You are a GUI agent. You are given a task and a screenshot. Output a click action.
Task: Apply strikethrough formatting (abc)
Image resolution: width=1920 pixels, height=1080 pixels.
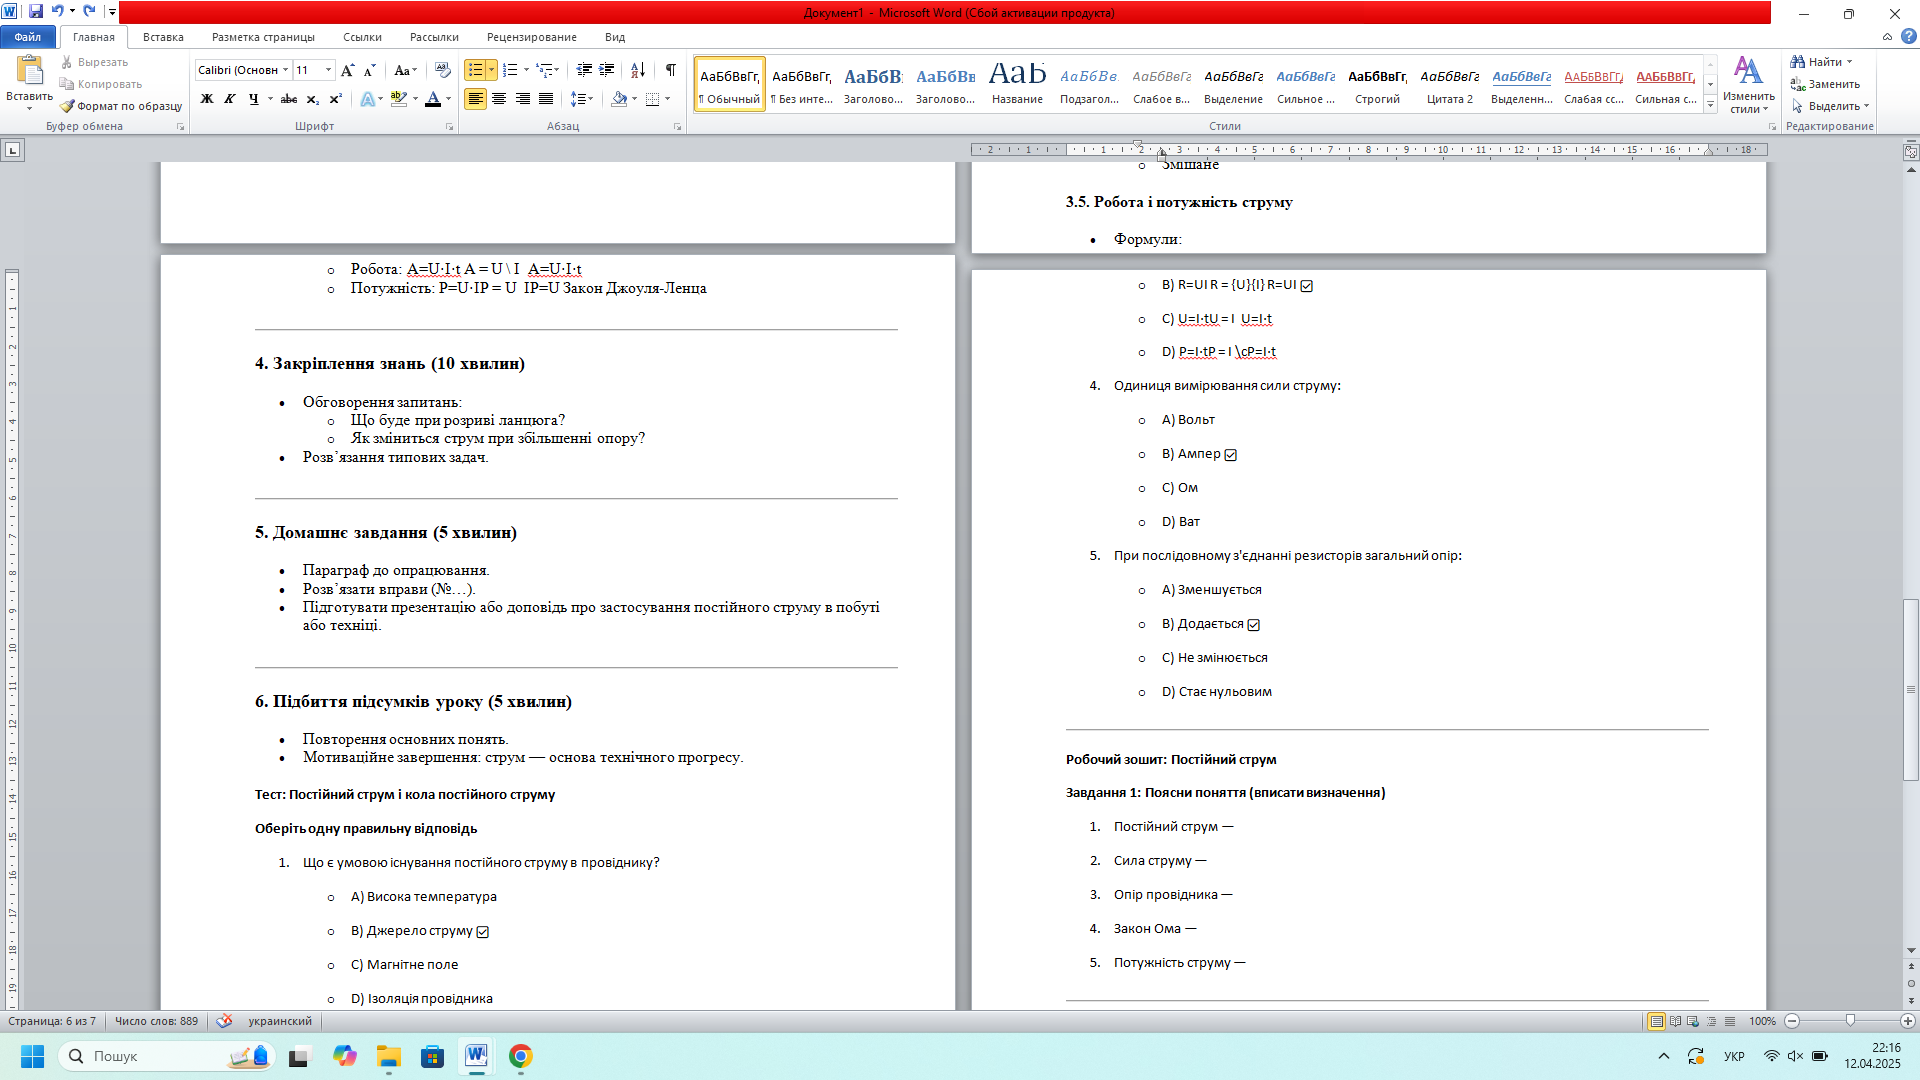289,99
